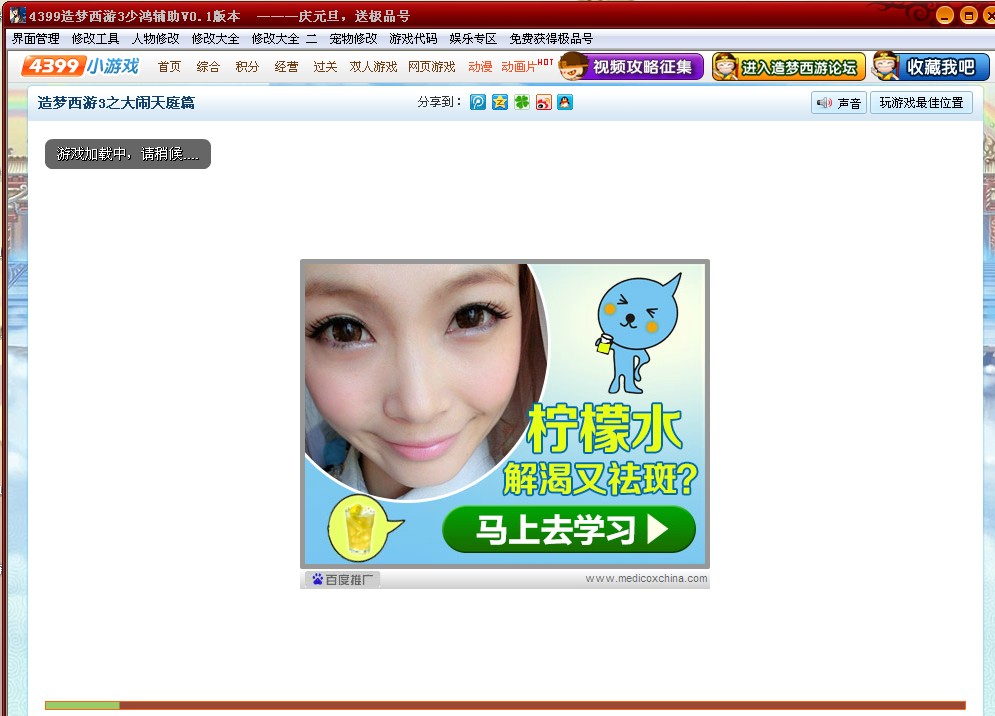
Task: Click the middle orange maximize title-bar button
Action: (x=968, y=15)
